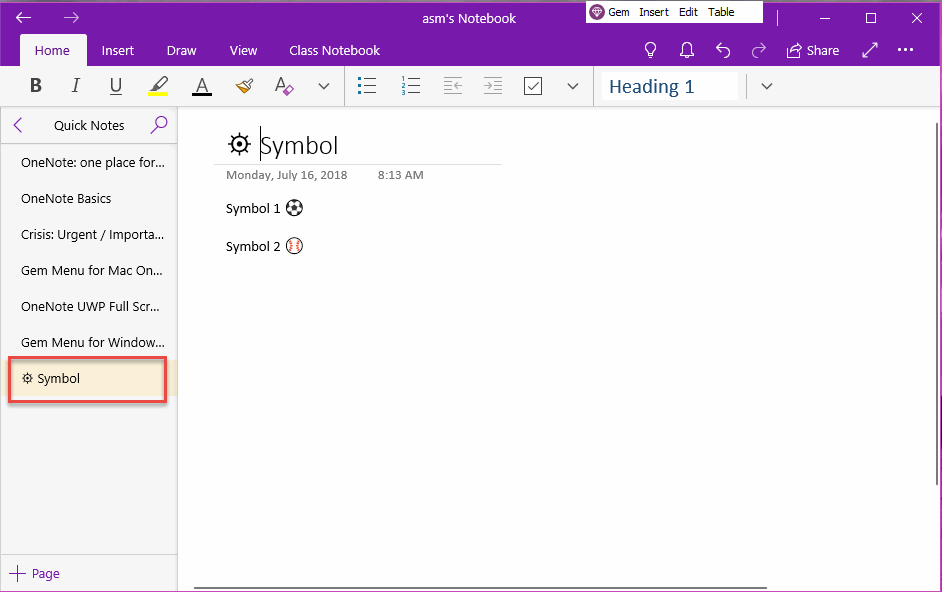Expand more formatting options chevron
The width and height of the screenshot is (942, 592).
pos(323,86)
